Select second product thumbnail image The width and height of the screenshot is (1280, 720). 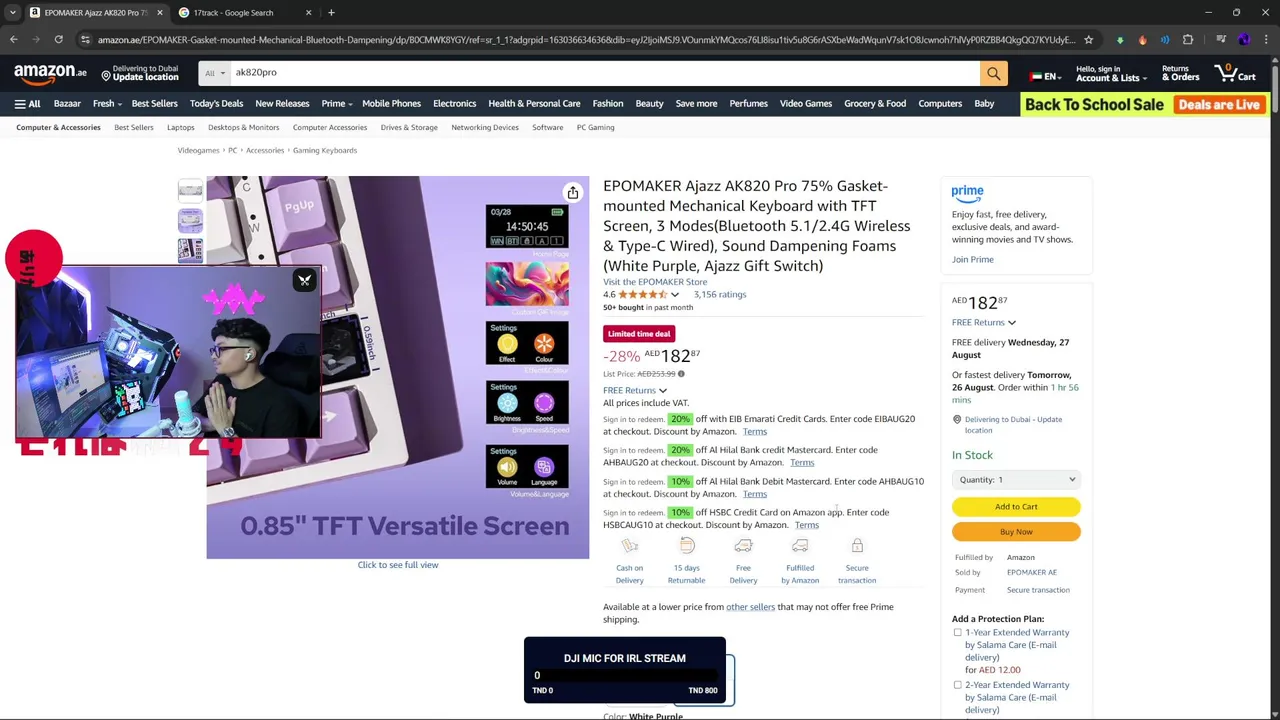tap(190, 220)
